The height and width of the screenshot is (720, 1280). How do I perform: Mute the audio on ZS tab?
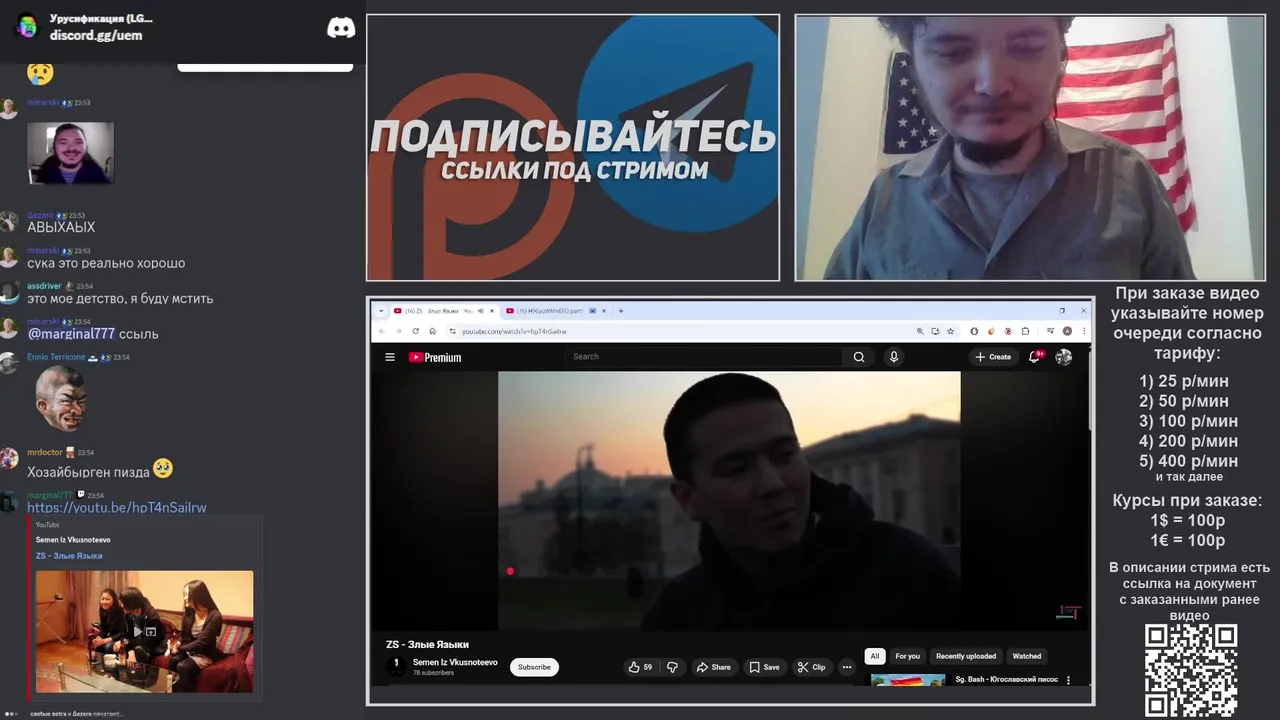point(480,311)
